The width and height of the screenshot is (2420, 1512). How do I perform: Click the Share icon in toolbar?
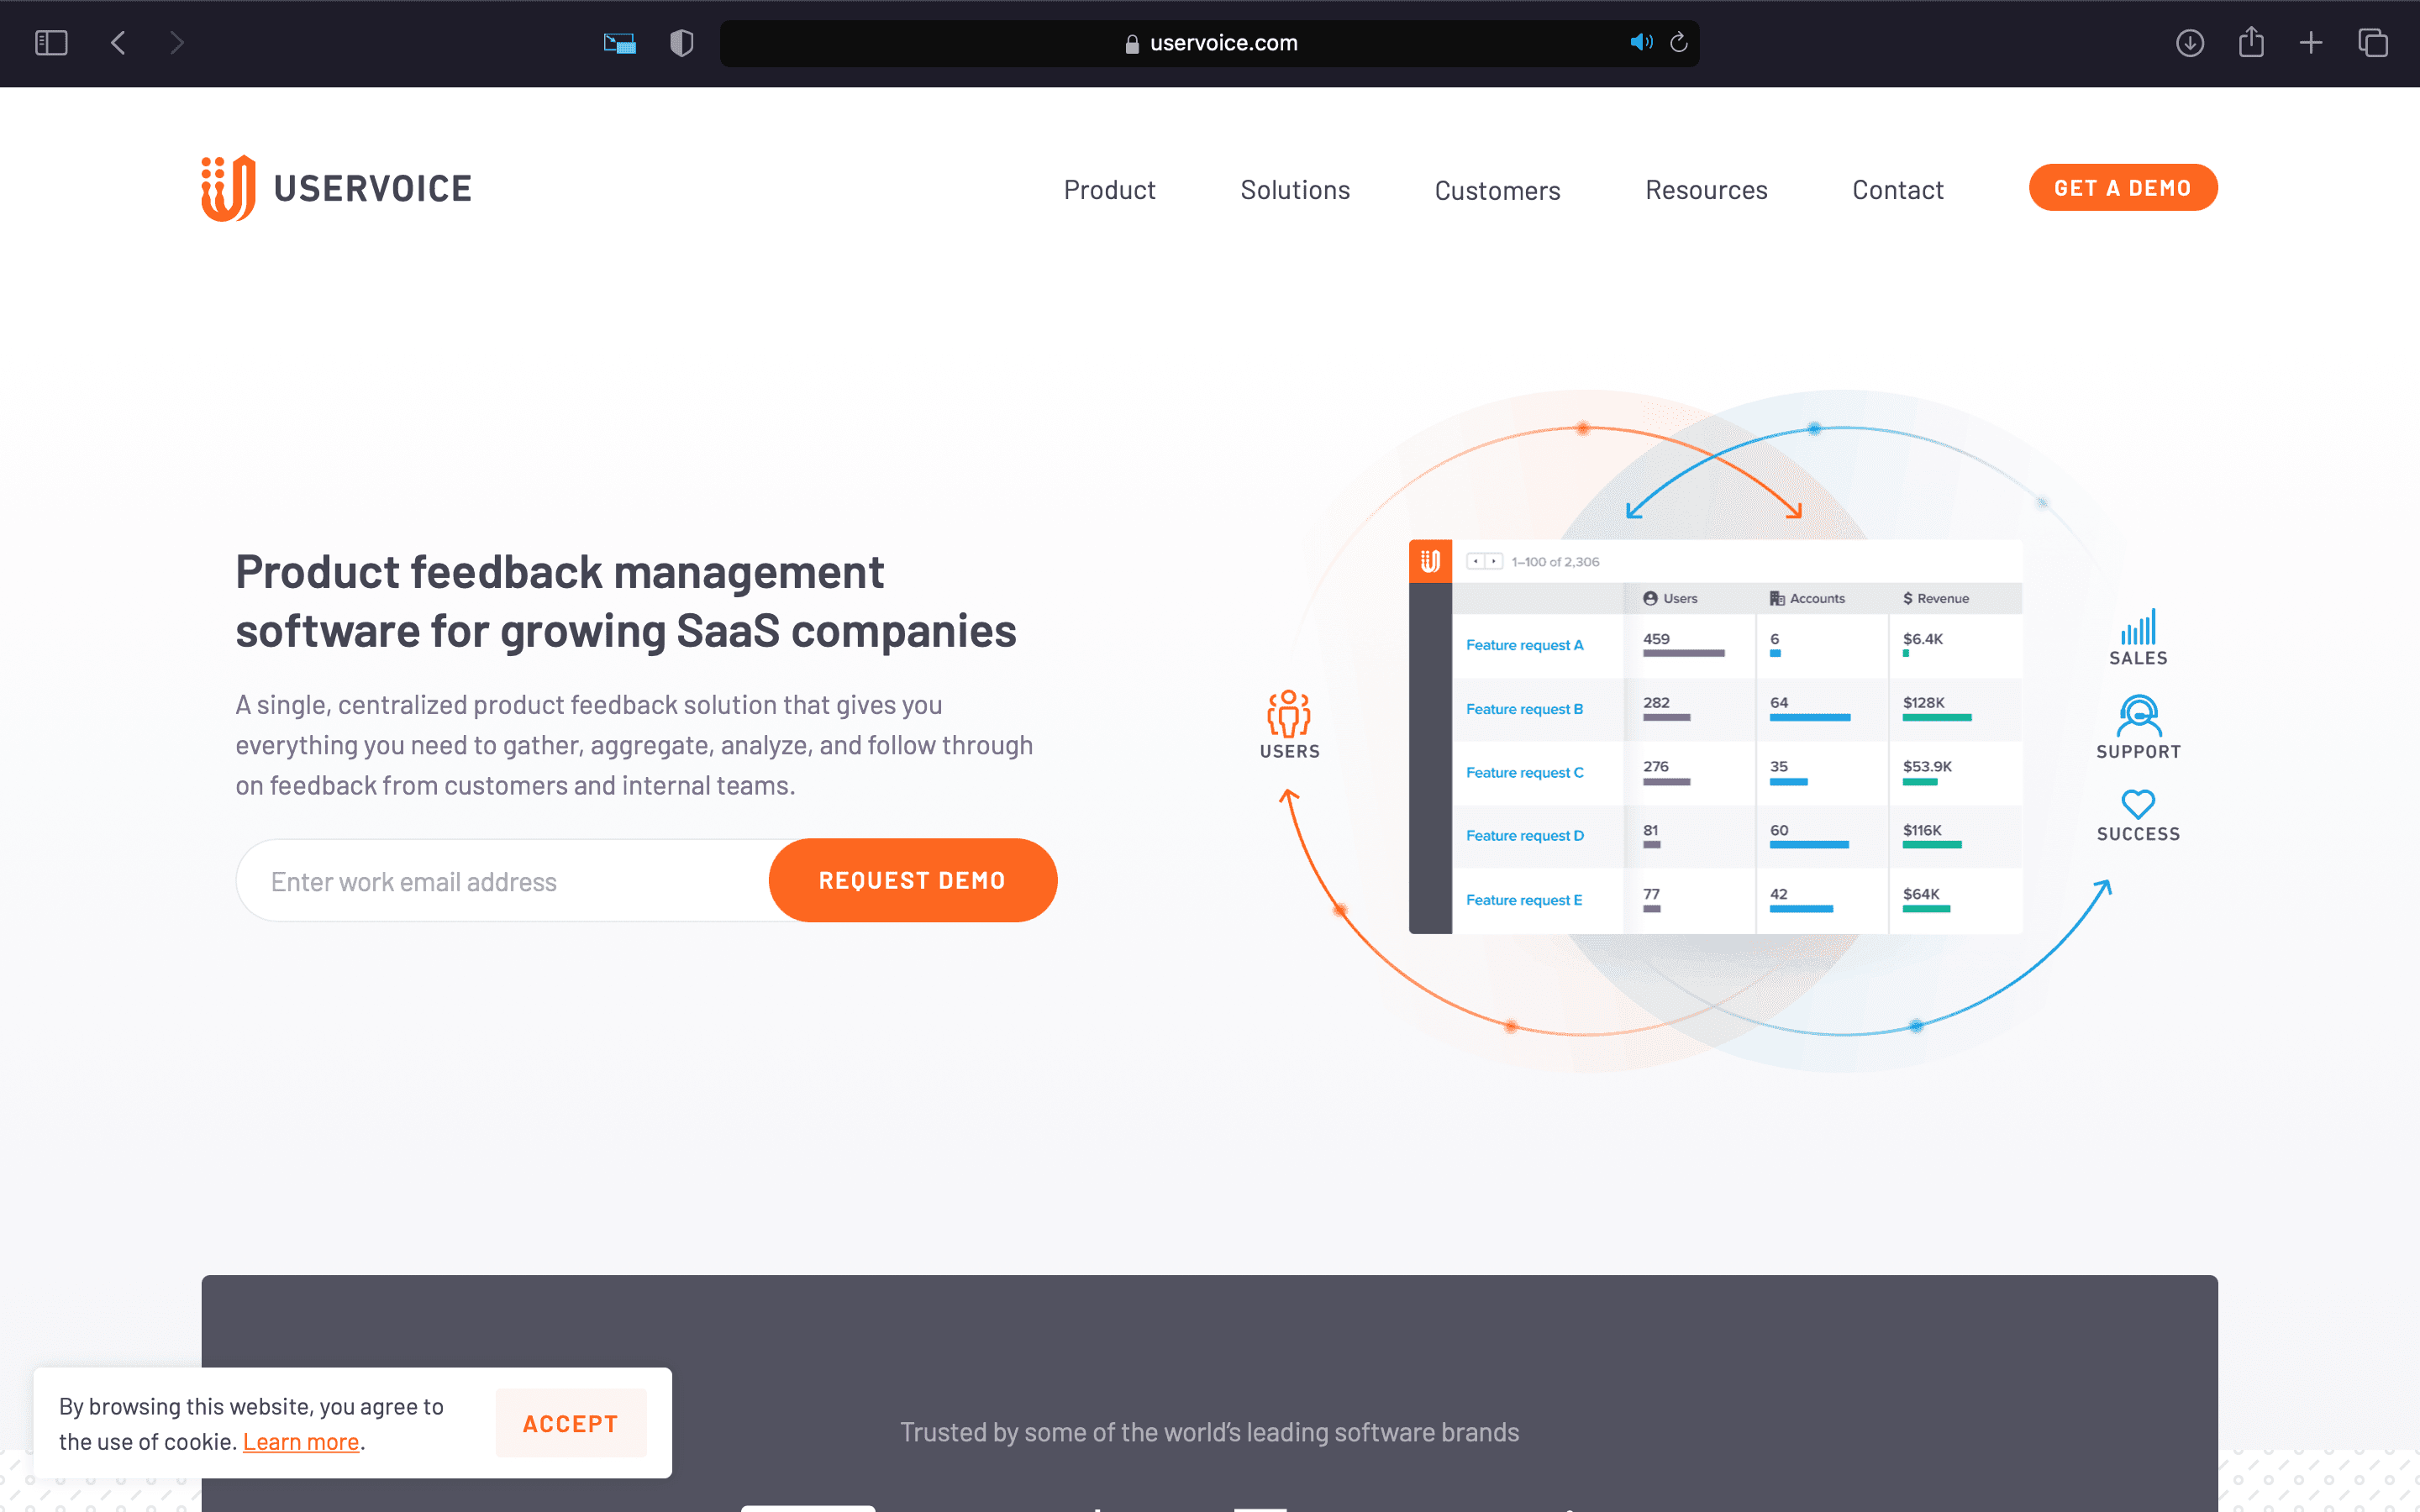point(2251,42)
